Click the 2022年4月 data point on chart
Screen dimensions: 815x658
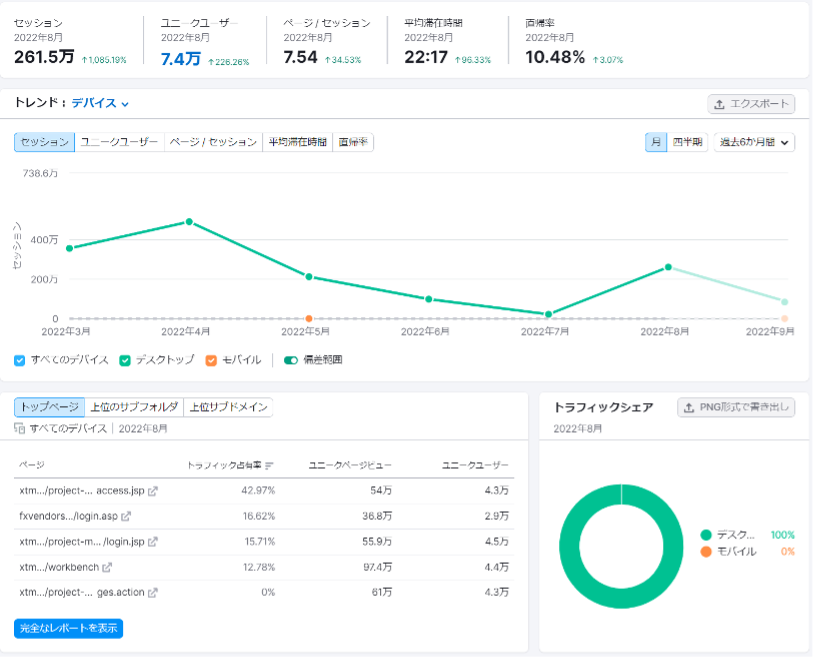[x=189, y=222]
